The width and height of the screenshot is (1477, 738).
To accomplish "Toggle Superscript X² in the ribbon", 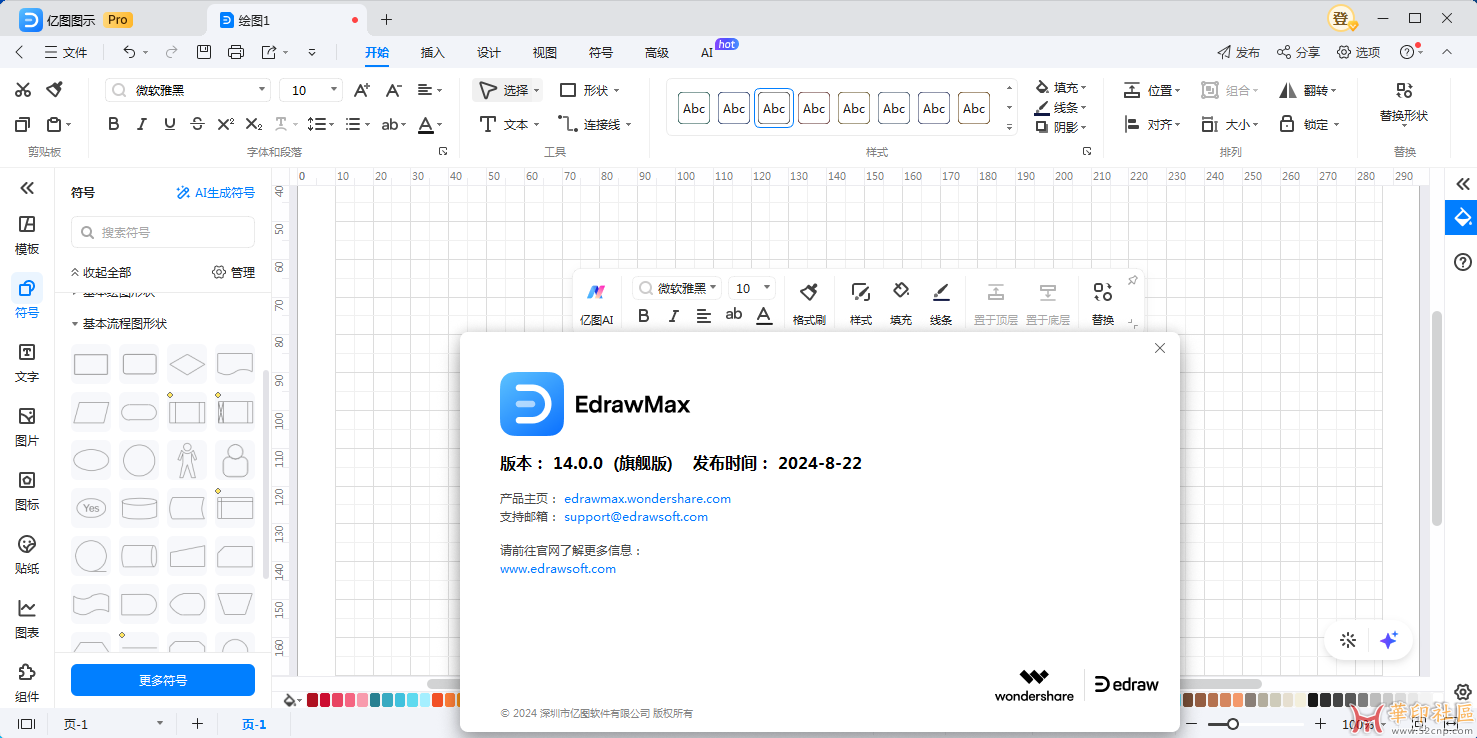I will 226,124.
